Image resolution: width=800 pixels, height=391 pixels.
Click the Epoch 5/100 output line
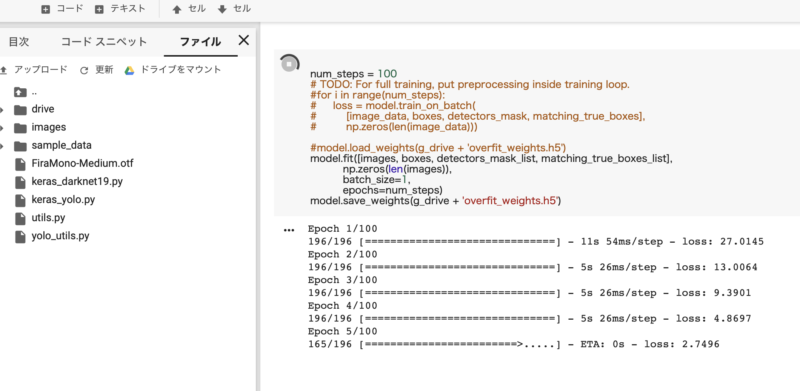click(x=342, y=331)
